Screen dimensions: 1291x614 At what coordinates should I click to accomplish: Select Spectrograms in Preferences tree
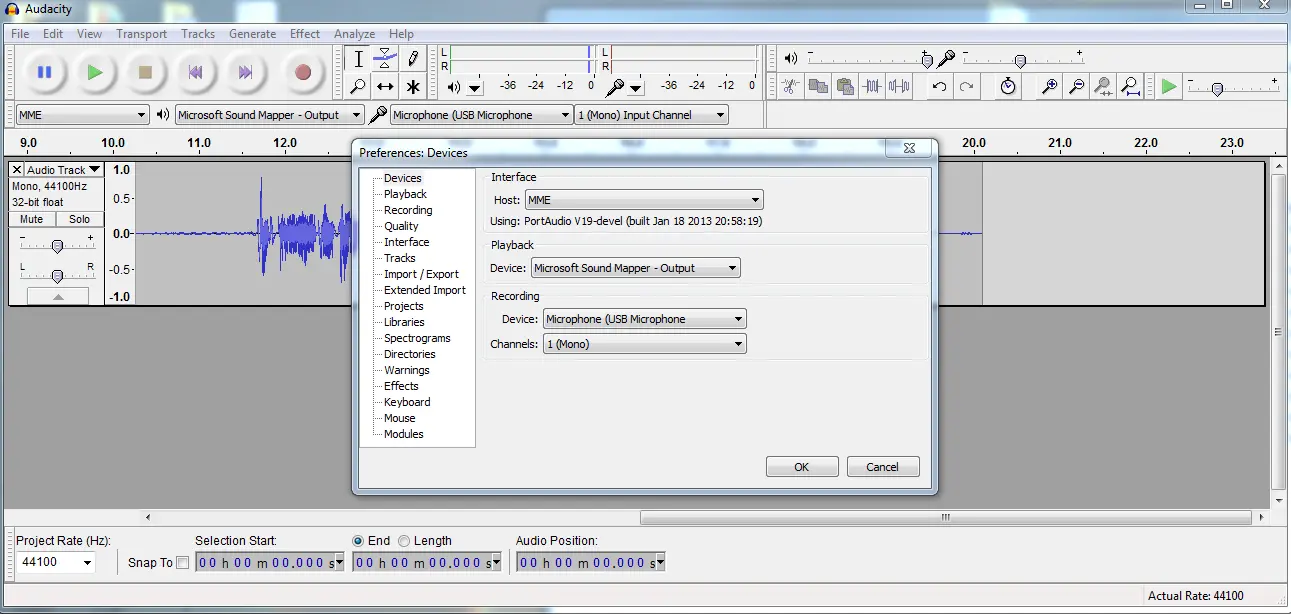[x=417, y=338]
